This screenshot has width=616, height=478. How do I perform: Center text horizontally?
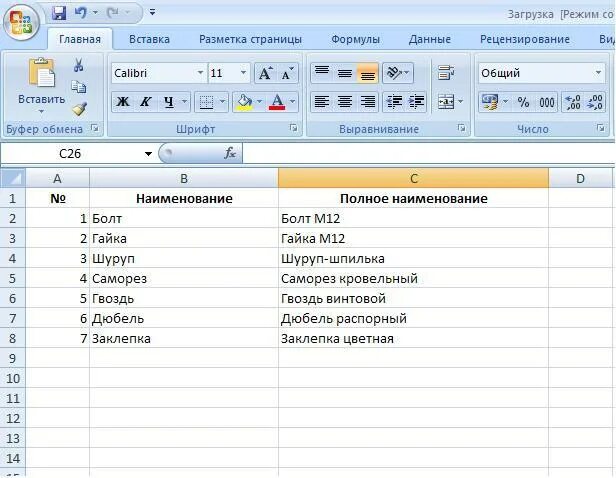[345, 102]
